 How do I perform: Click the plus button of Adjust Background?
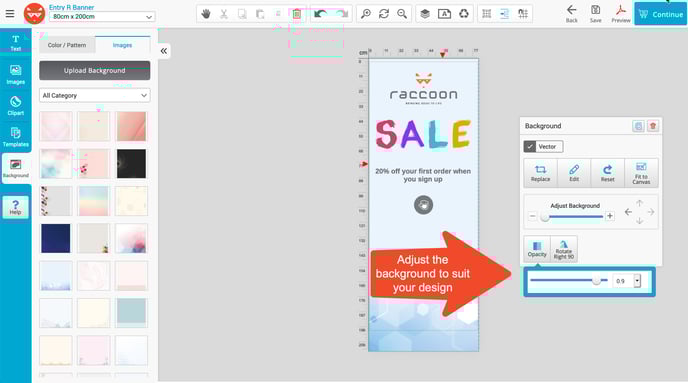609,216
